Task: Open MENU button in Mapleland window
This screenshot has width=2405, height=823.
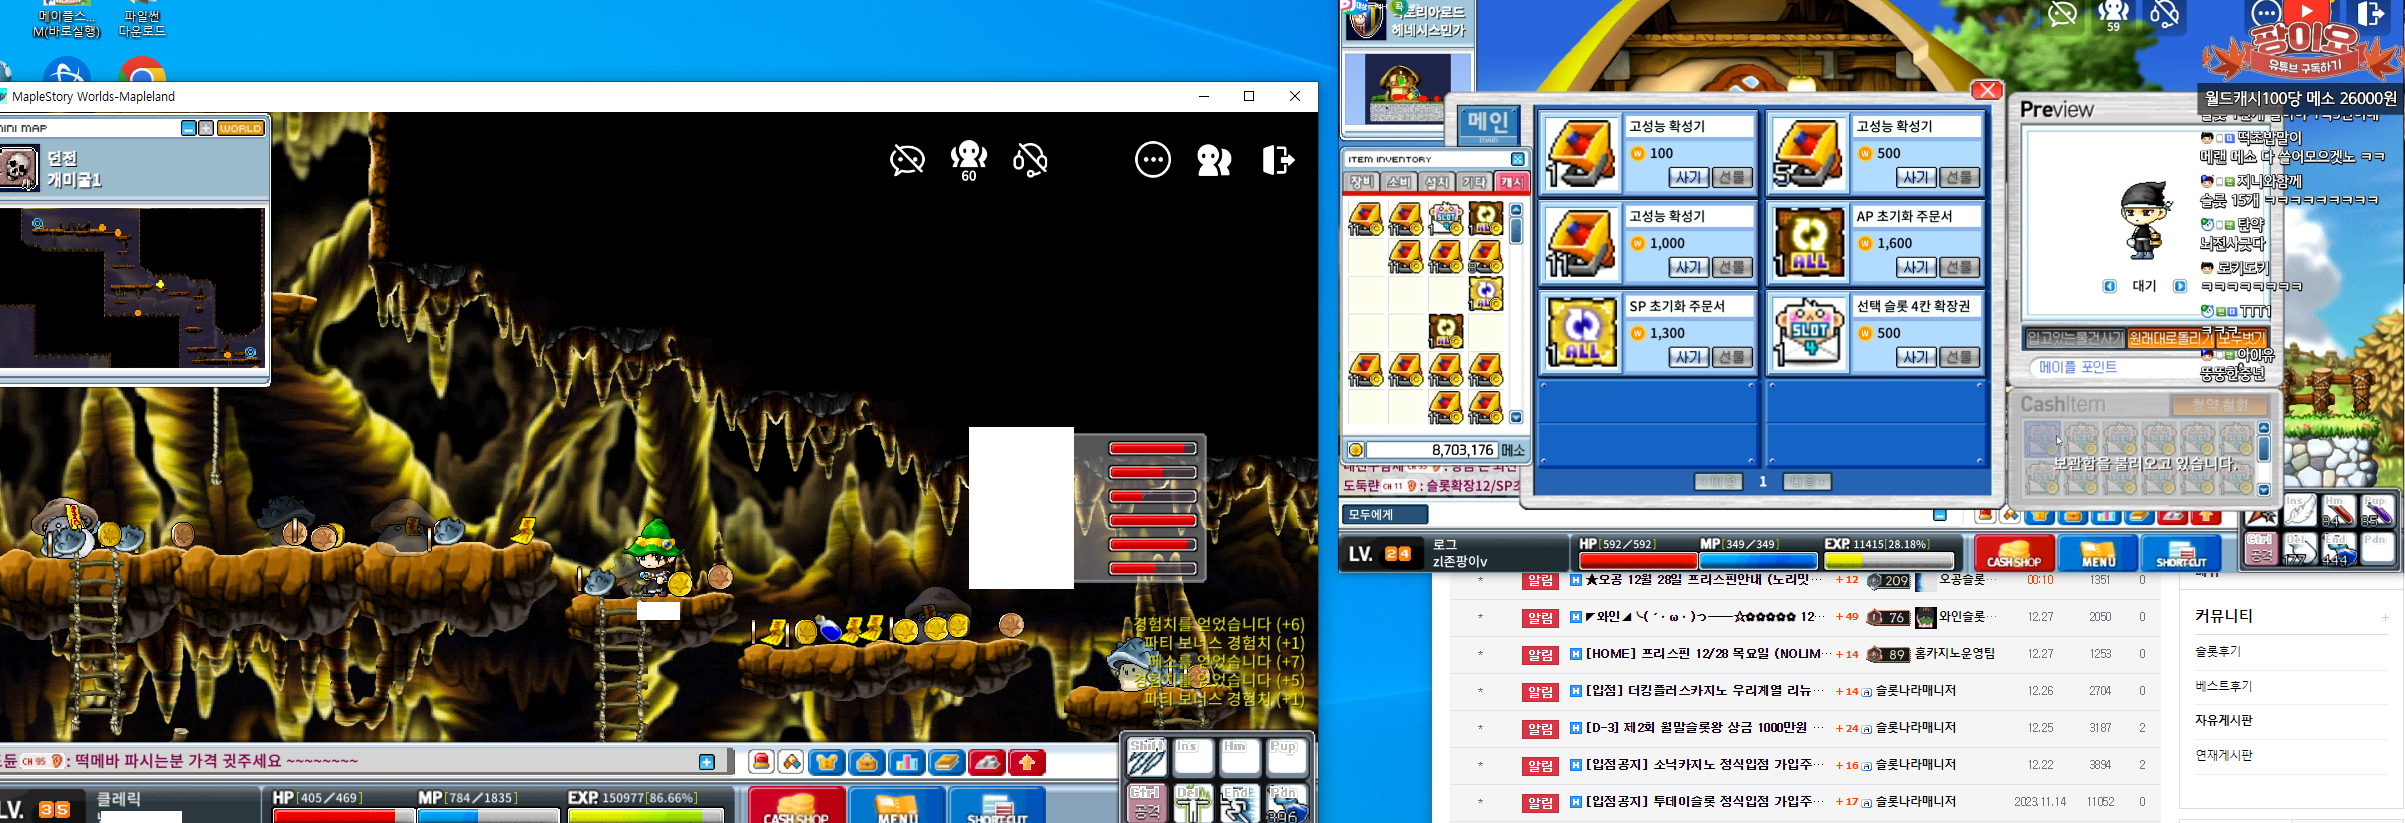Action: [x=896, y=805]
